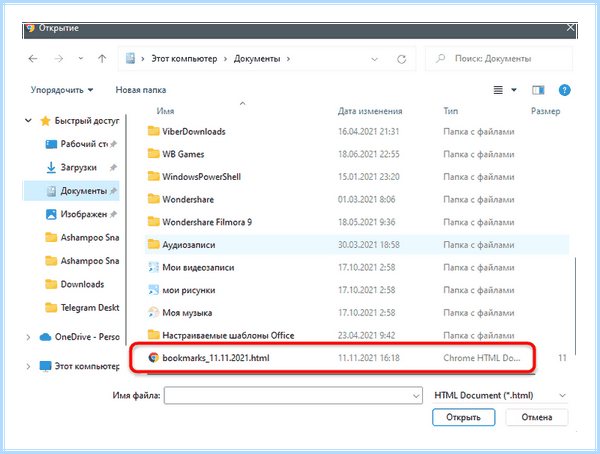600x454 pixels.
Task: Open 'Изображения' in the sidebar
Action: pos(84,214)
